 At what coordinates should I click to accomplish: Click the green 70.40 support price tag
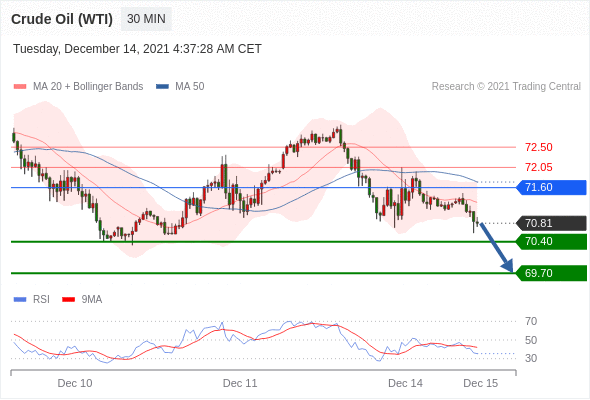551,241
